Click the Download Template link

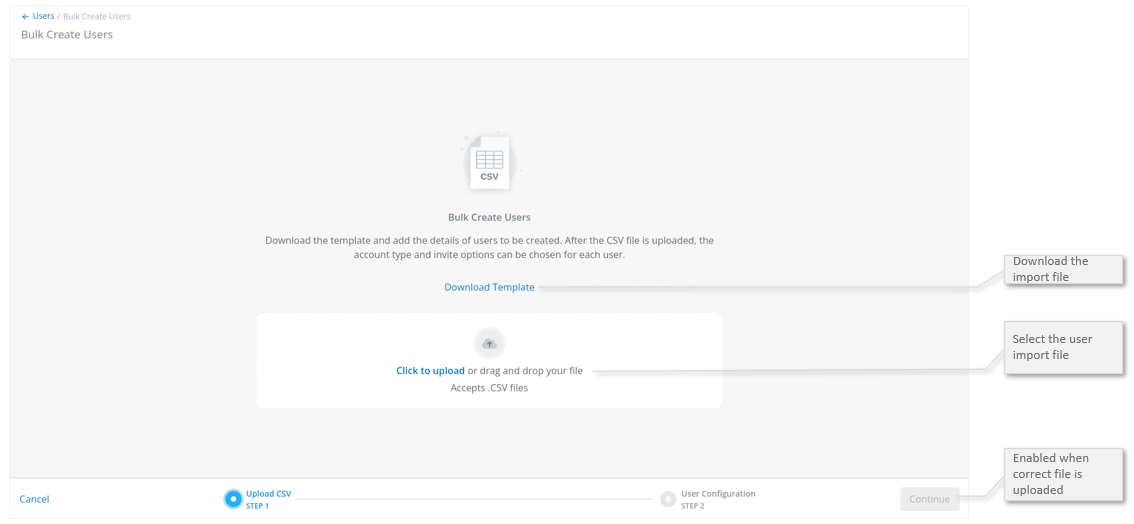[489, 287]
